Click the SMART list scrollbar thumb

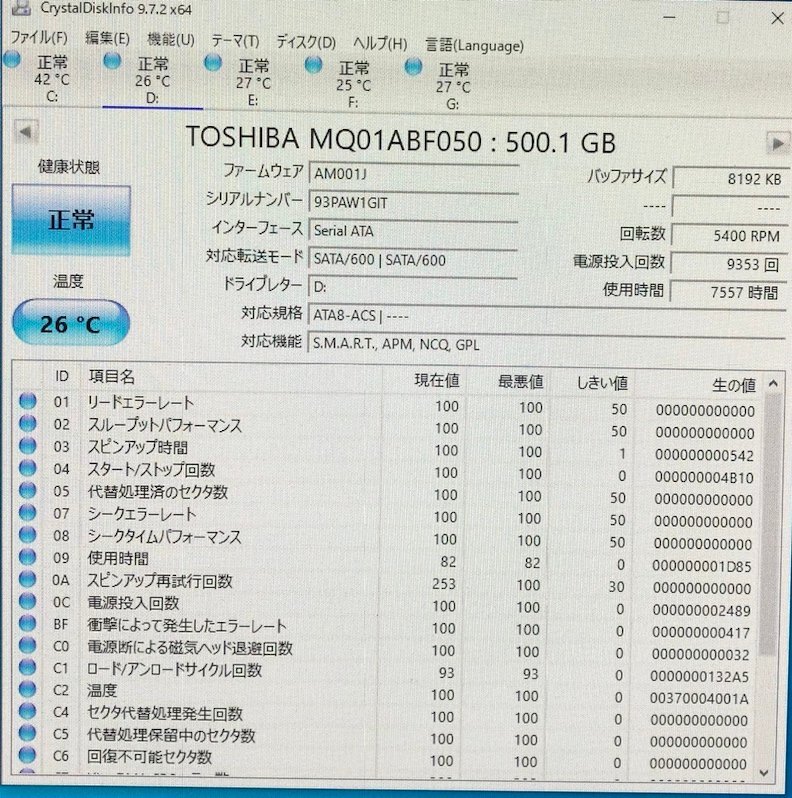[x=769, y=524]
